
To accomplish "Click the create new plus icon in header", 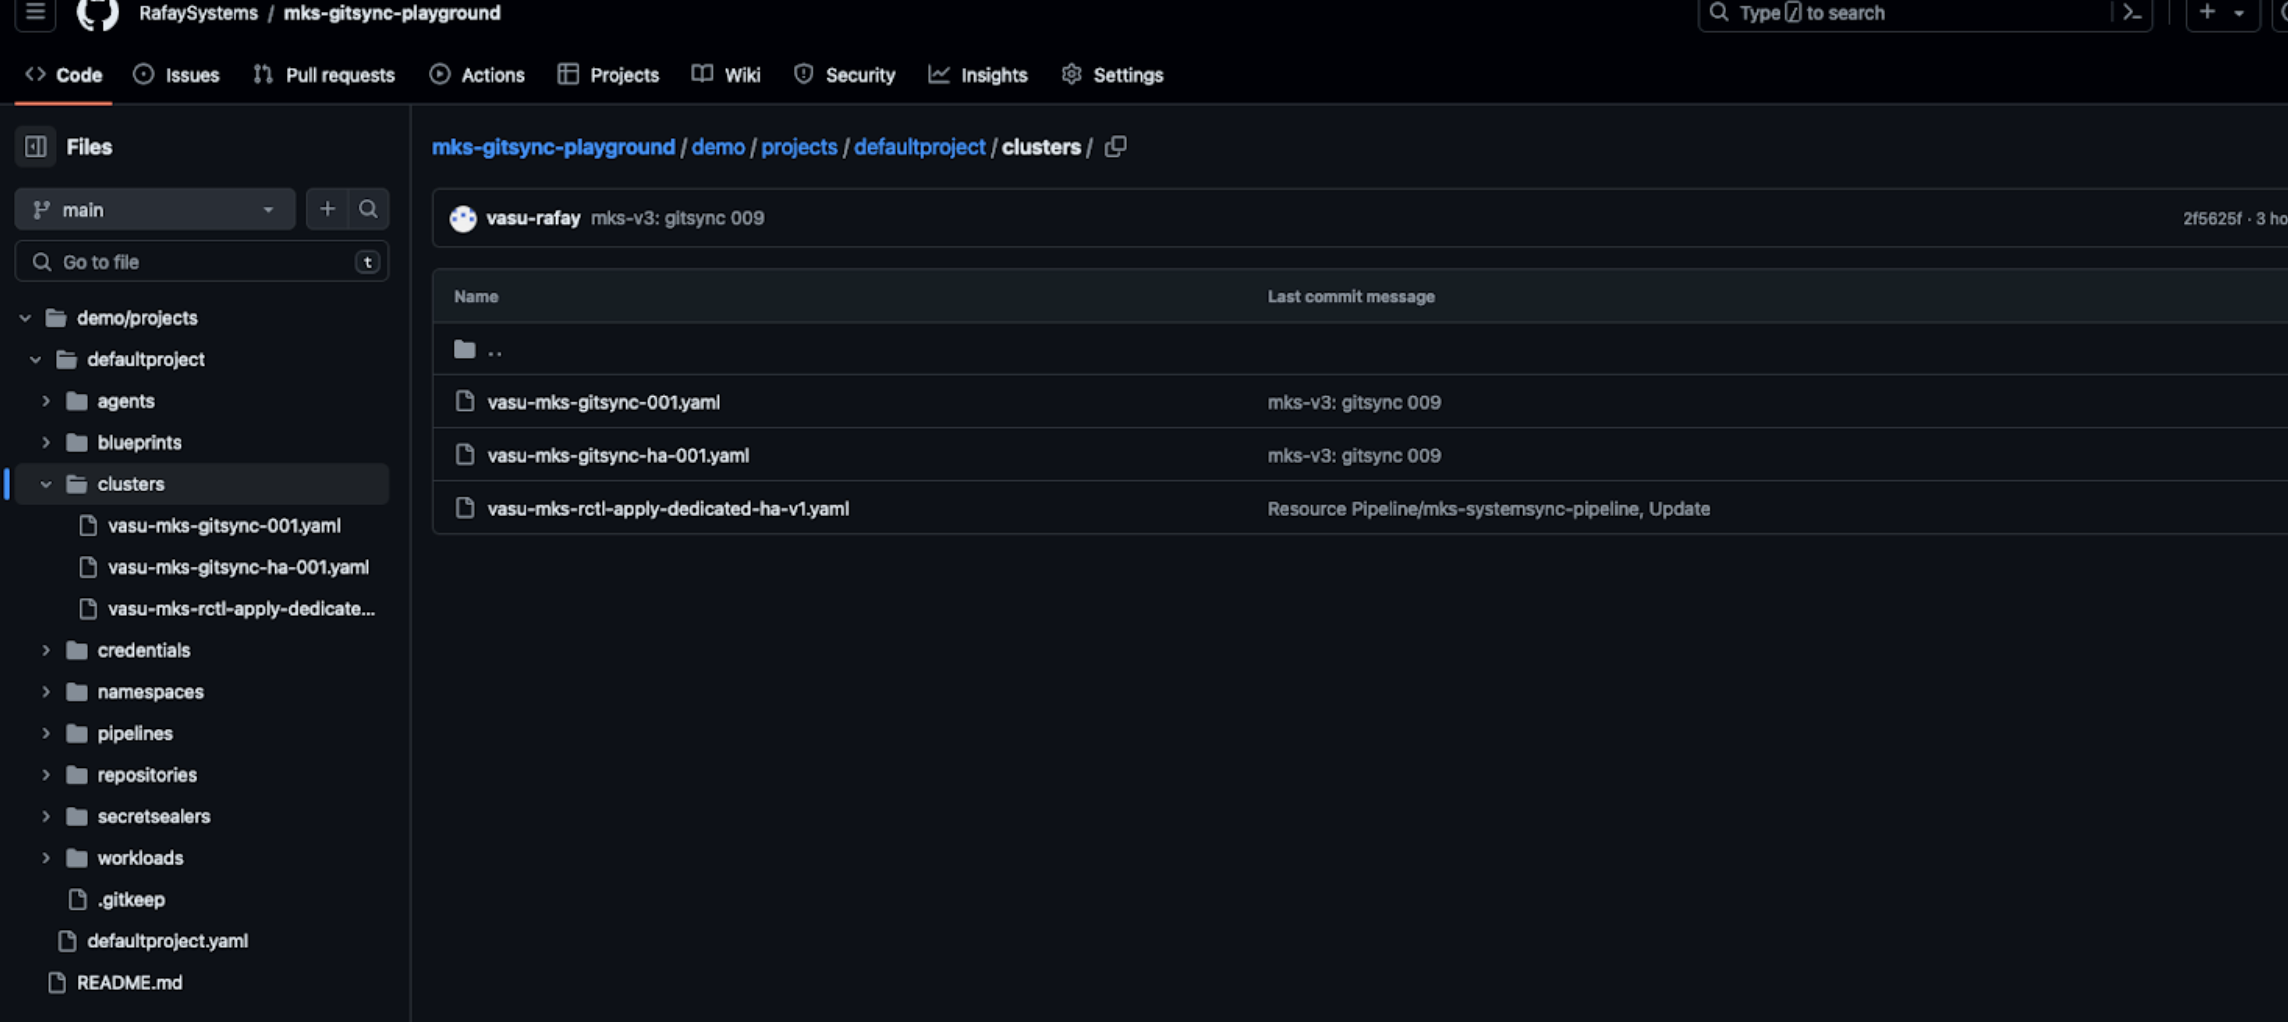I will [x=2207, y=12].
